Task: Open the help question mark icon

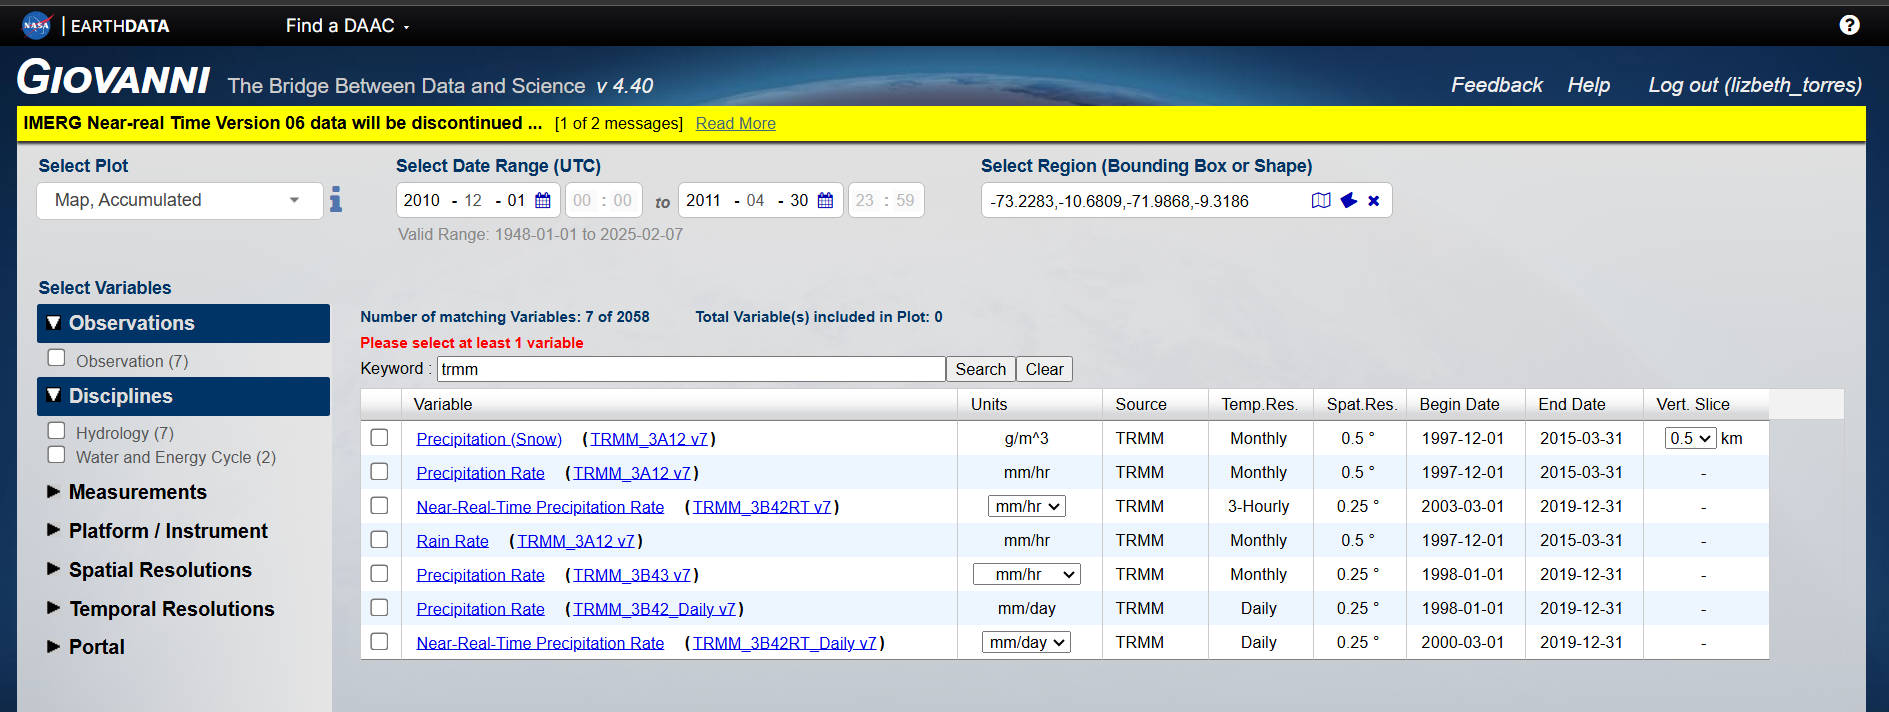Action: tap(1849, 25)
